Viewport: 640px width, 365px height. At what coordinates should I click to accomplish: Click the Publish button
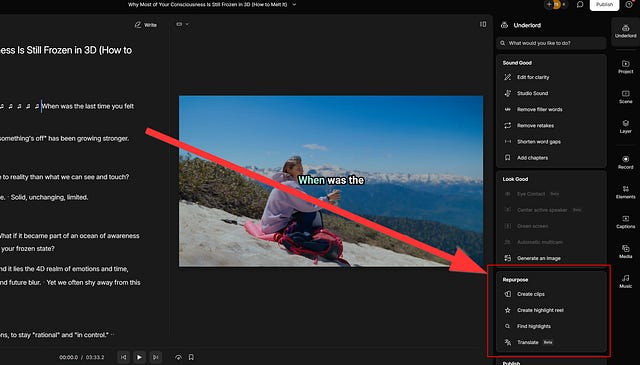604,4
